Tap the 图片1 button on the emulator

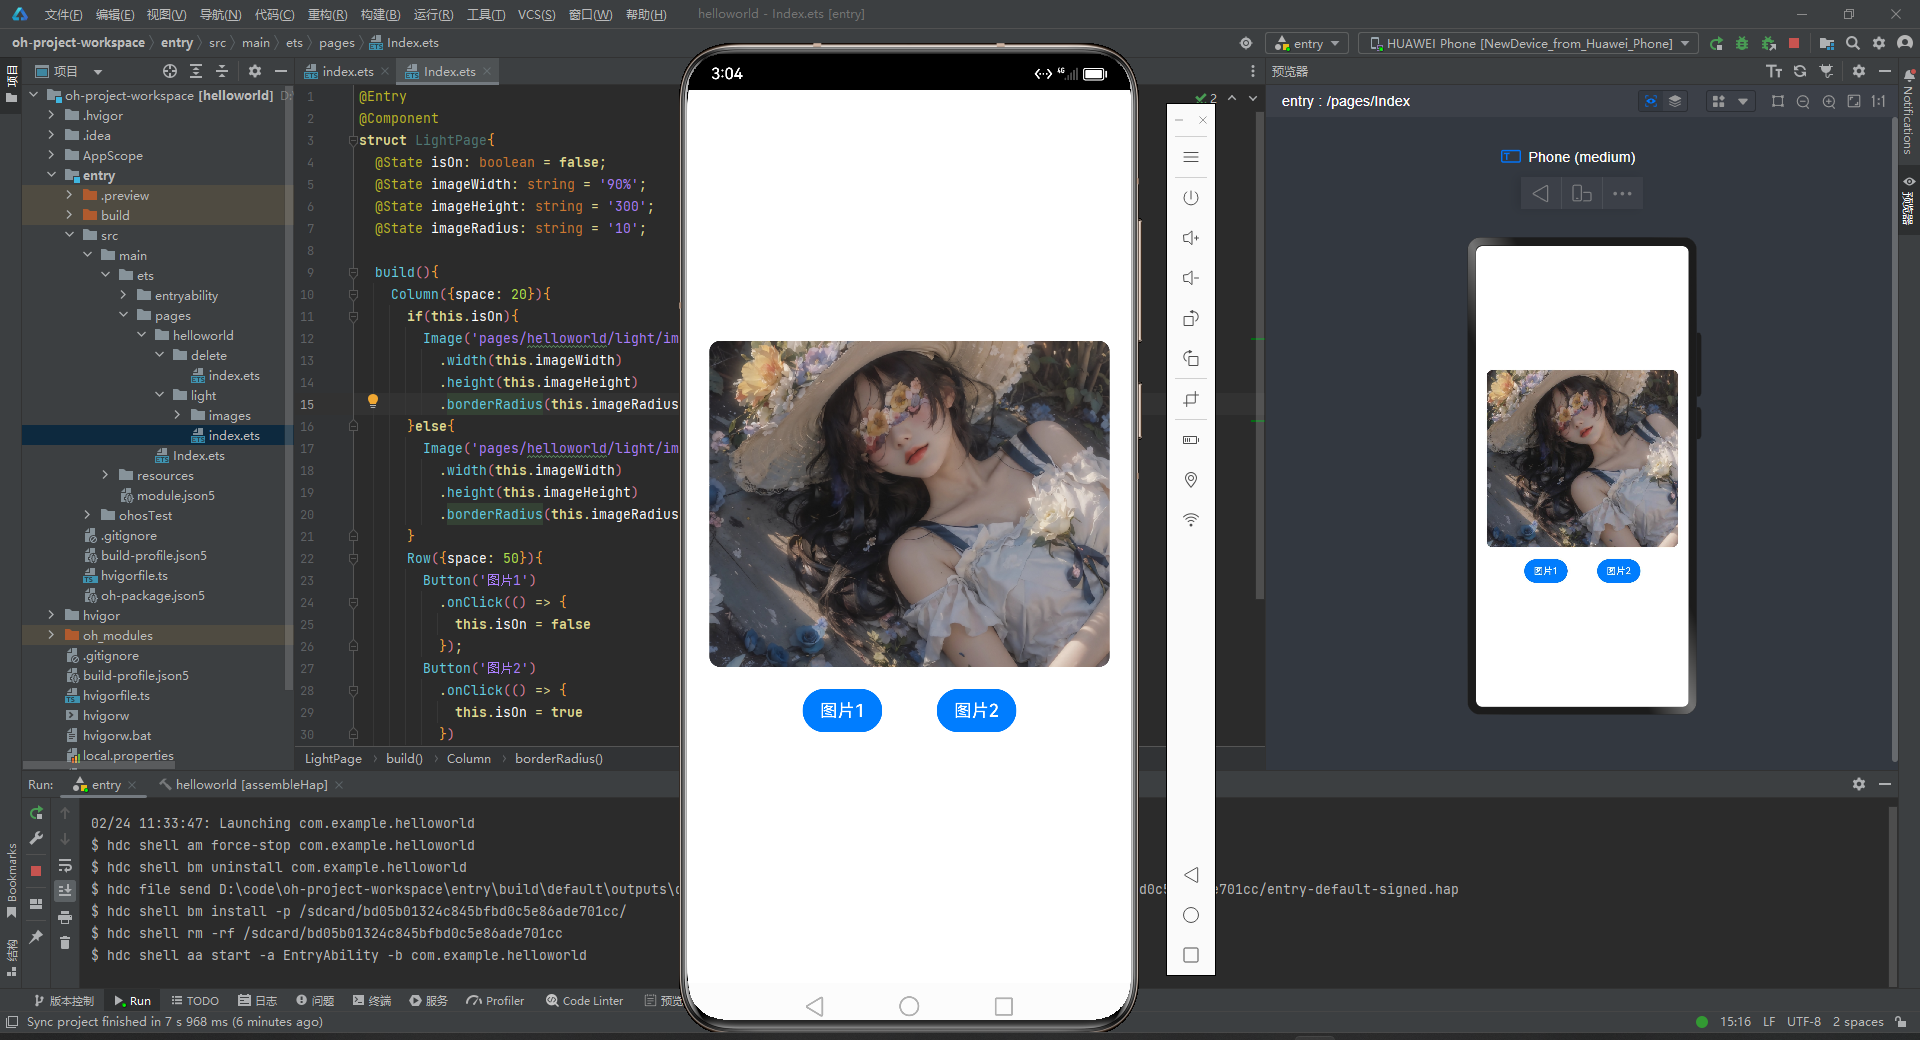click(x=842, y=710)
